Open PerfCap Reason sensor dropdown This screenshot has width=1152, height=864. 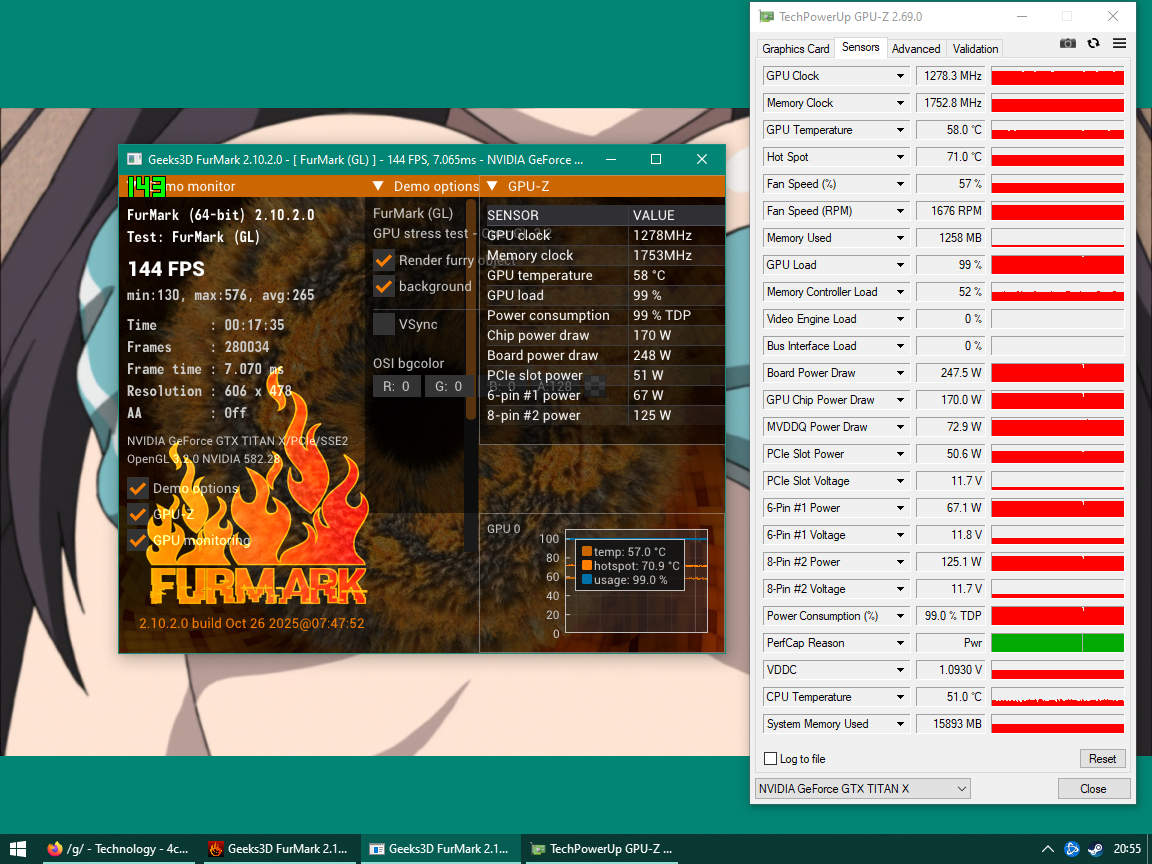(x=836, y=643)
